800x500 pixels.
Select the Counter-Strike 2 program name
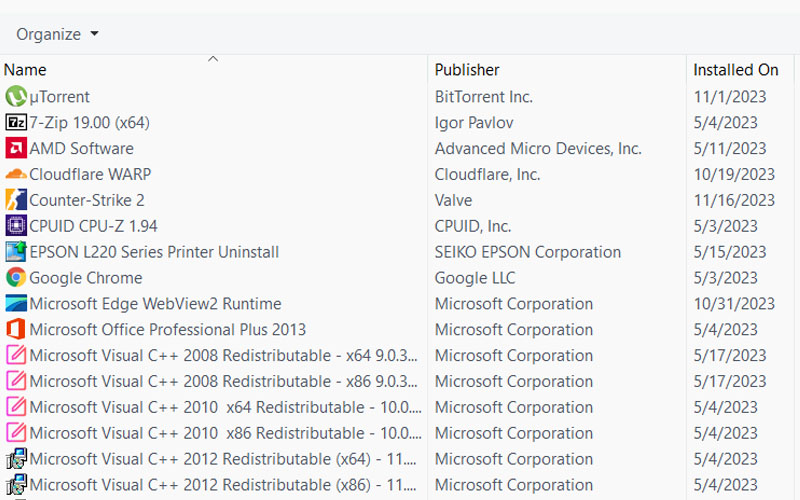(87, 200)
